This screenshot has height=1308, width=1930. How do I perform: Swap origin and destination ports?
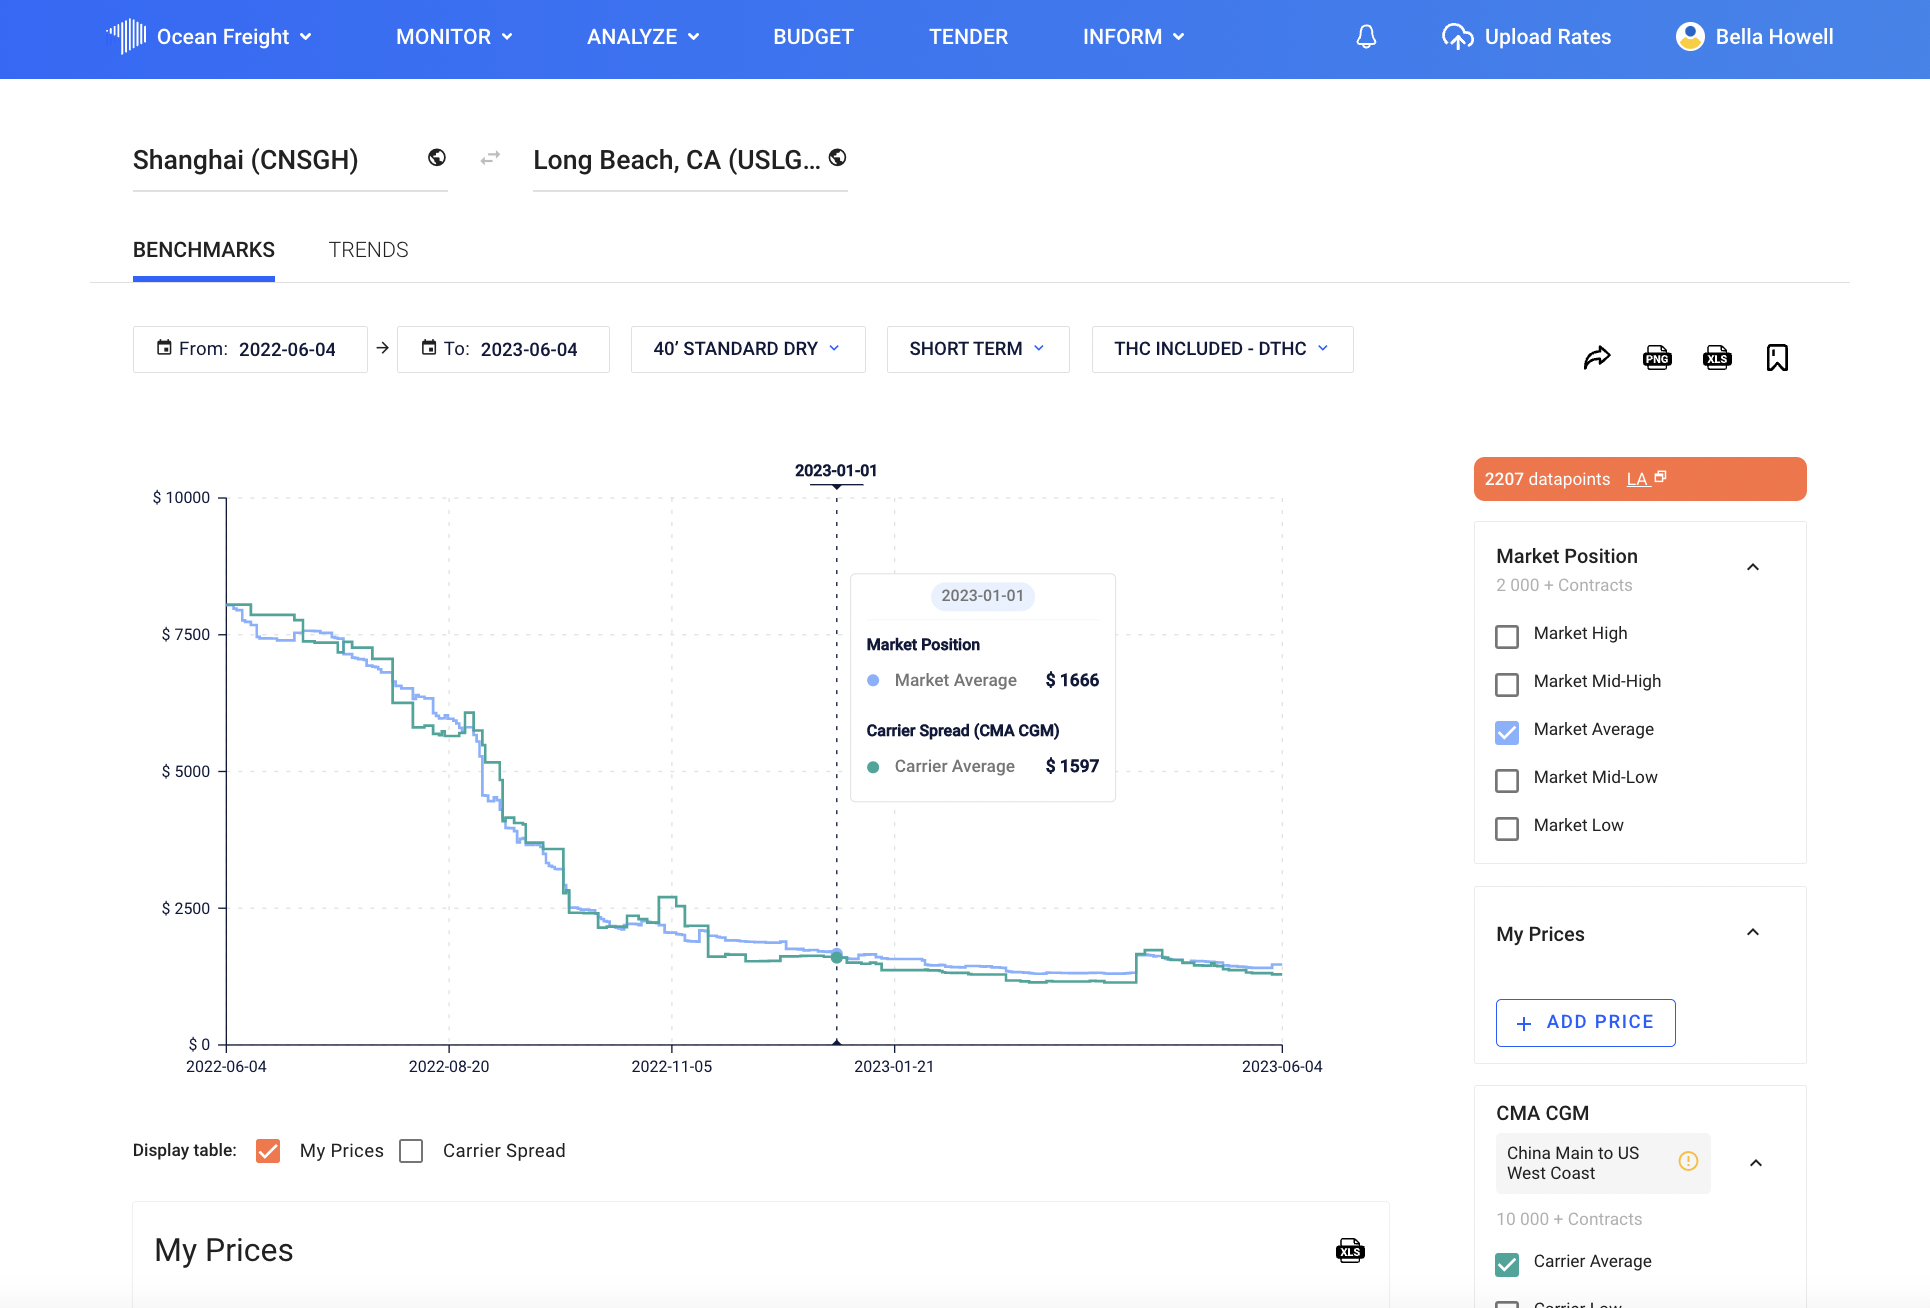coord(490,158)
